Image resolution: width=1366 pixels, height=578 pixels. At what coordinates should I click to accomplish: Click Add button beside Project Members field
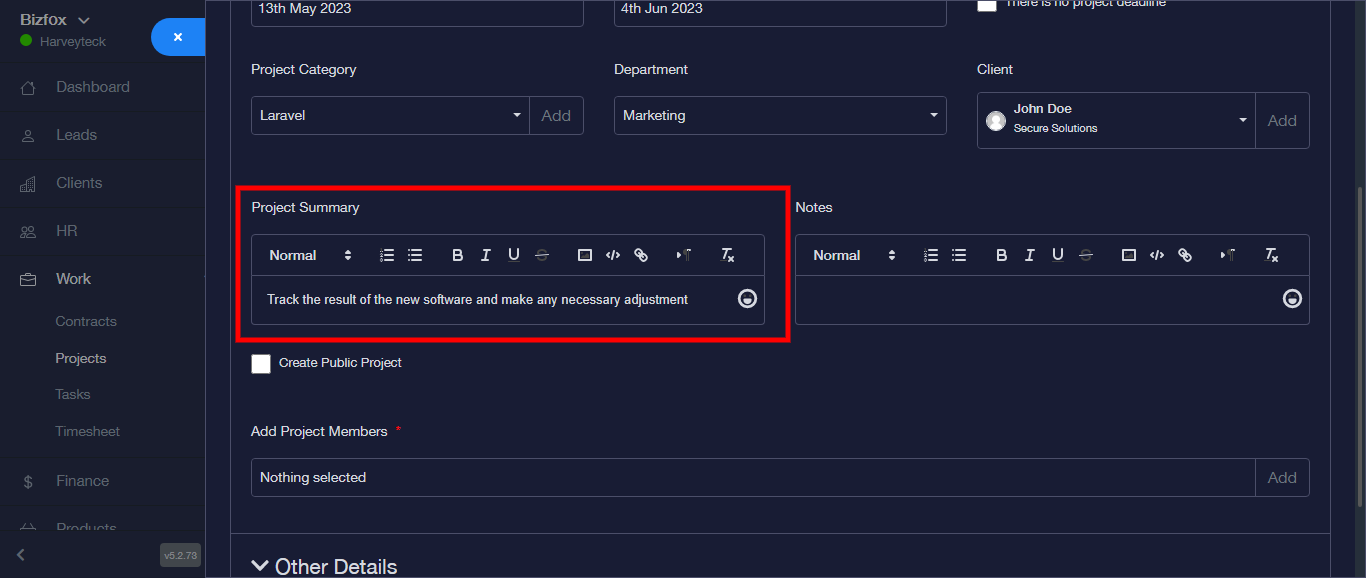[x=1282, y=478]
